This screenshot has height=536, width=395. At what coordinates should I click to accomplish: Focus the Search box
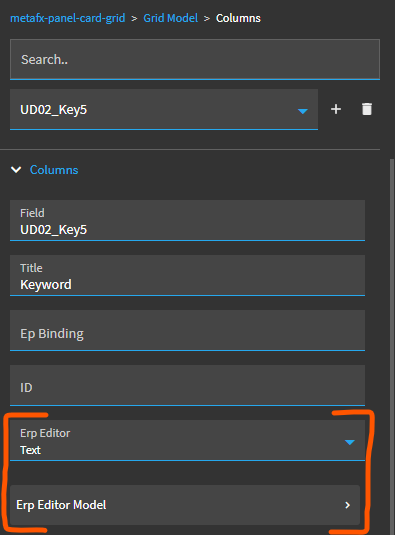tap(195, 59)
